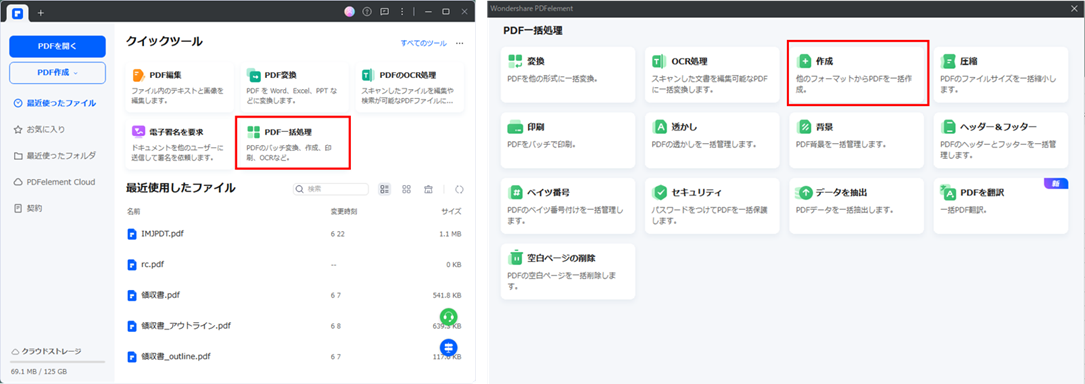Click the help question mark icon
Viewport: 1085px width, 384px height.
pyautogui.click(x=367, y=12)
